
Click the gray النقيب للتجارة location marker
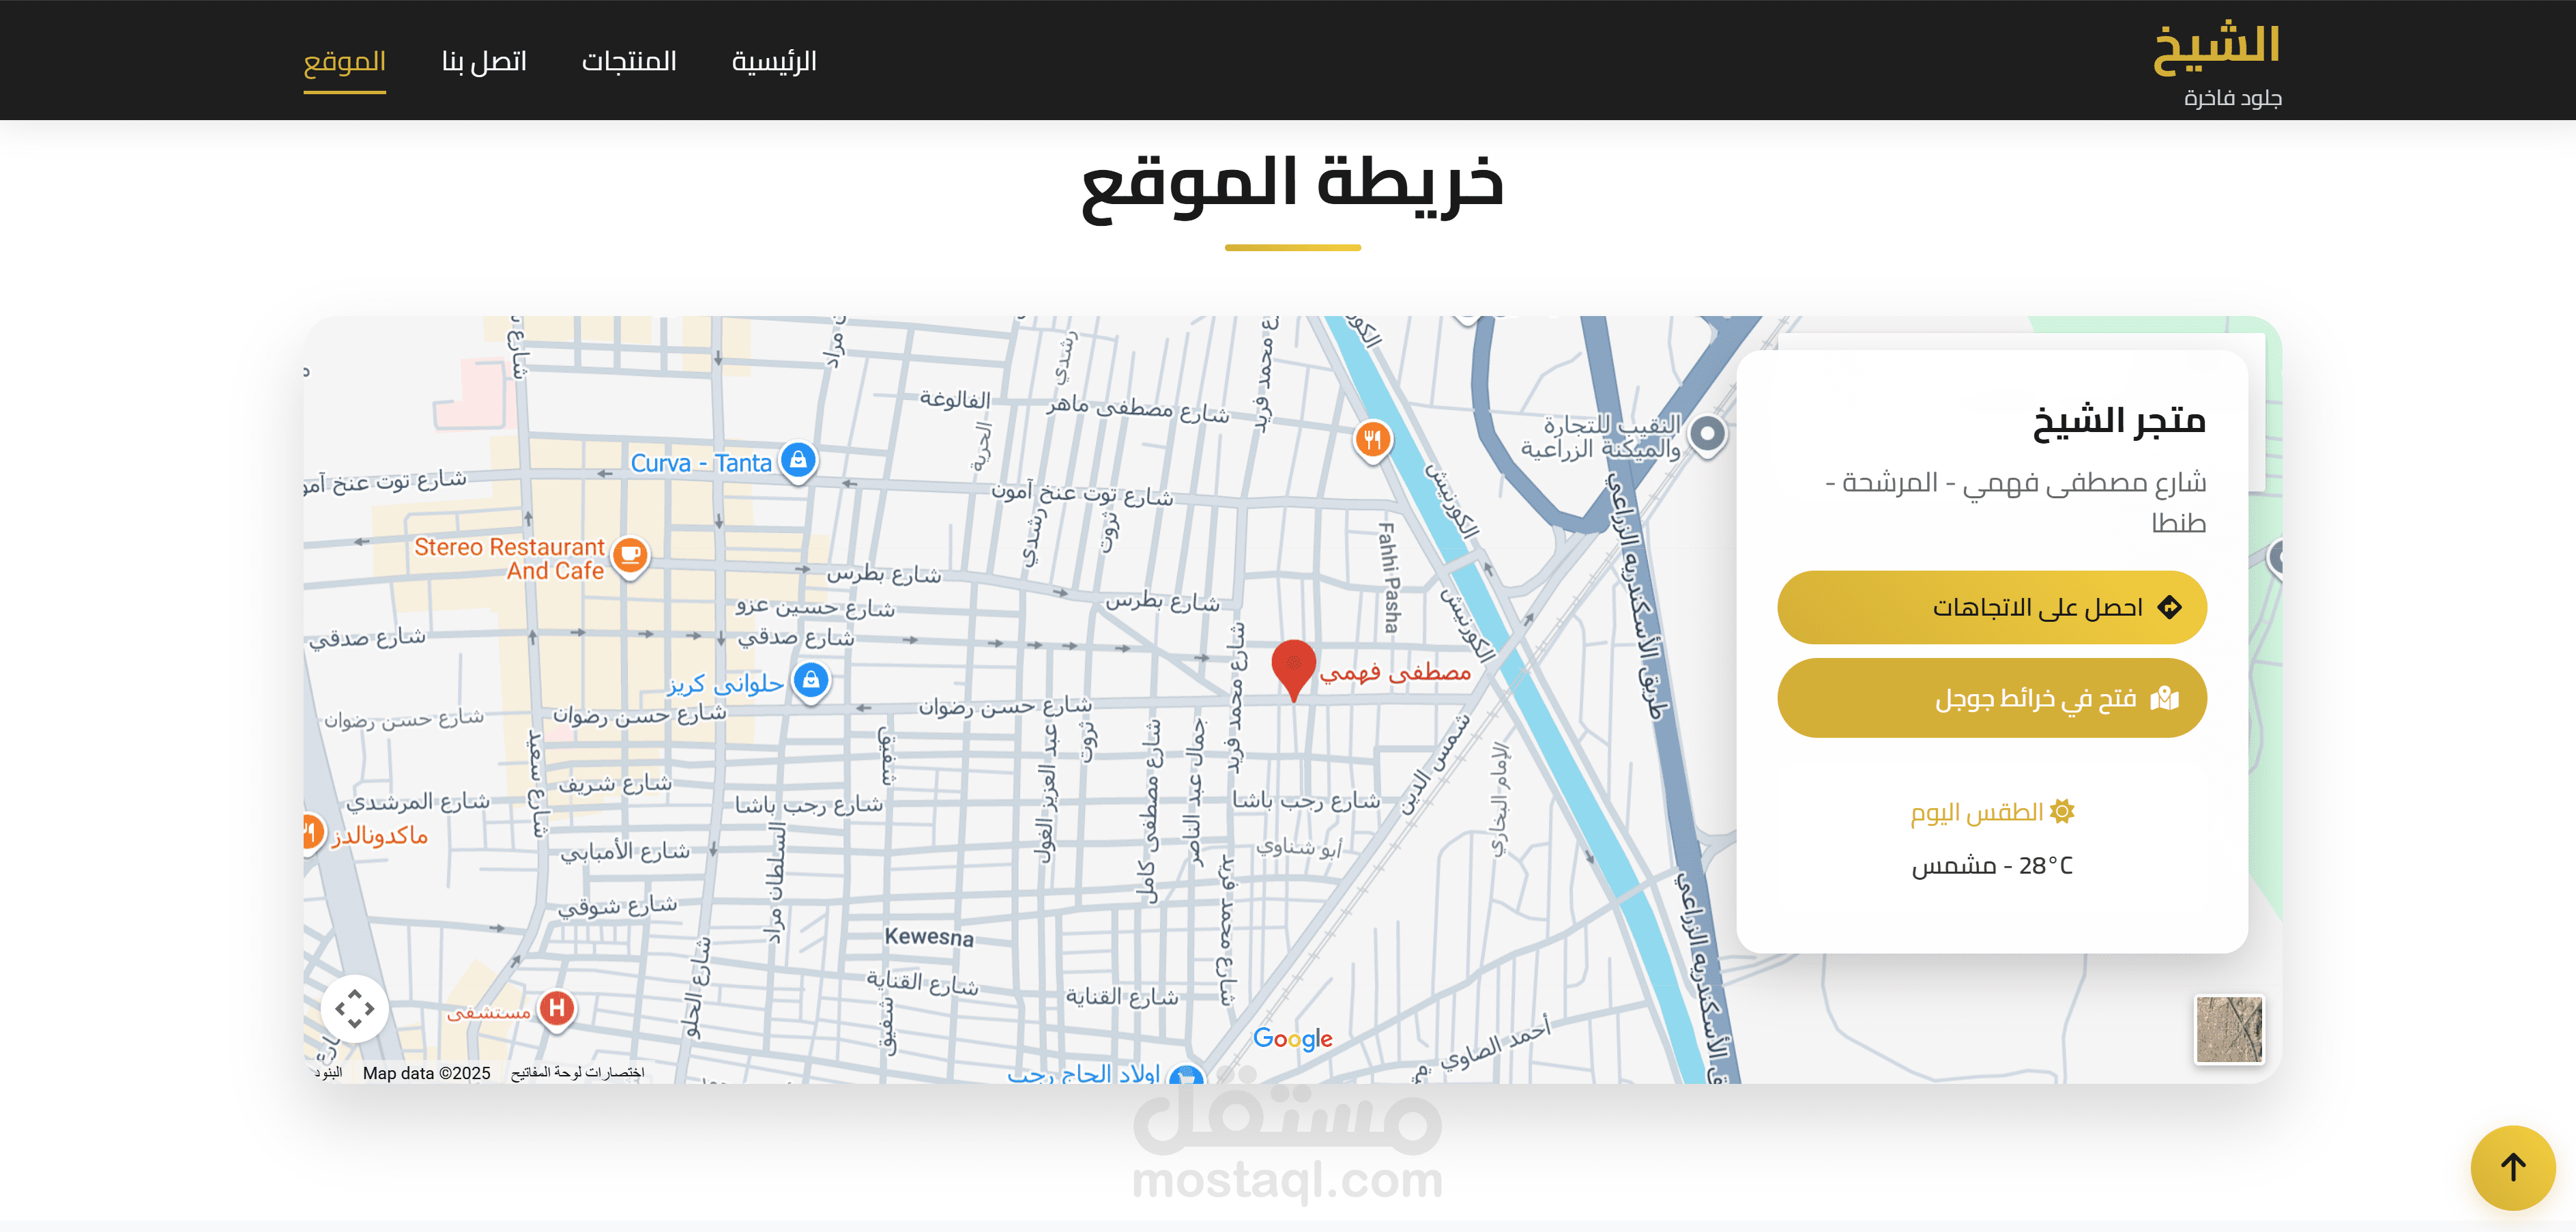click(x=1707, y=434)
